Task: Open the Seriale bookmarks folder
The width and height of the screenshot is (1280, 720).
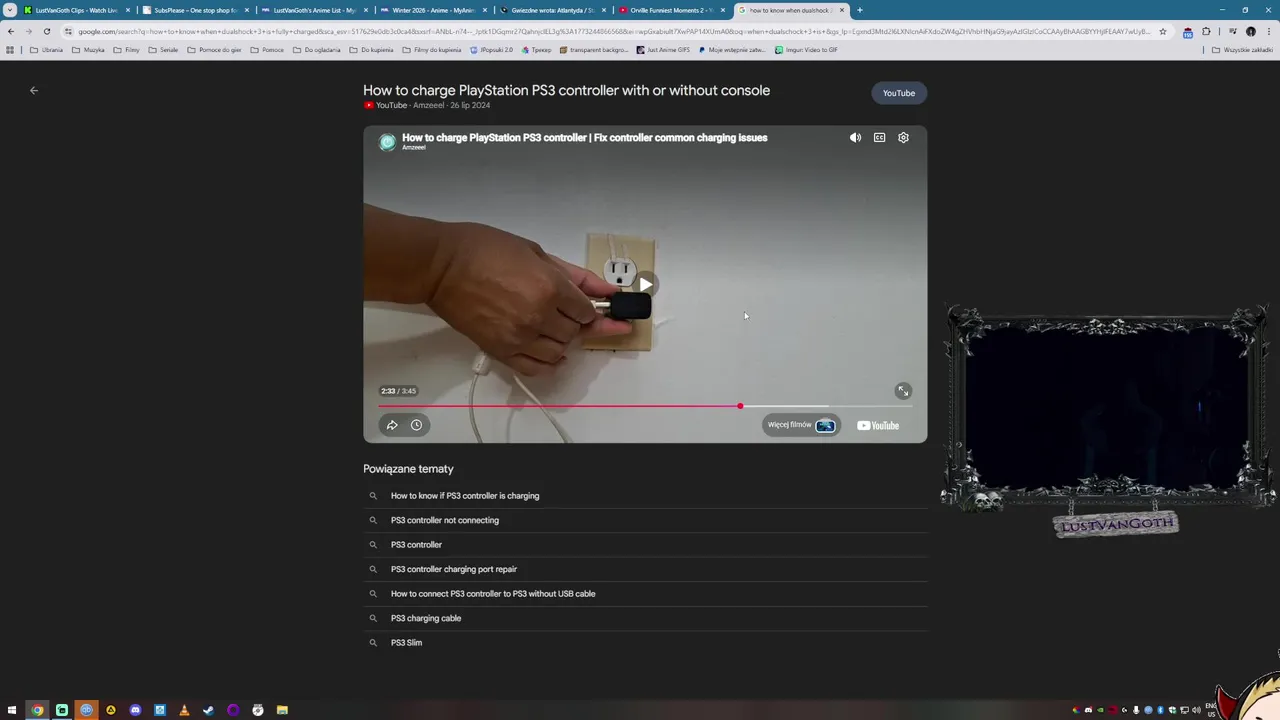Action: coord(163,50)
